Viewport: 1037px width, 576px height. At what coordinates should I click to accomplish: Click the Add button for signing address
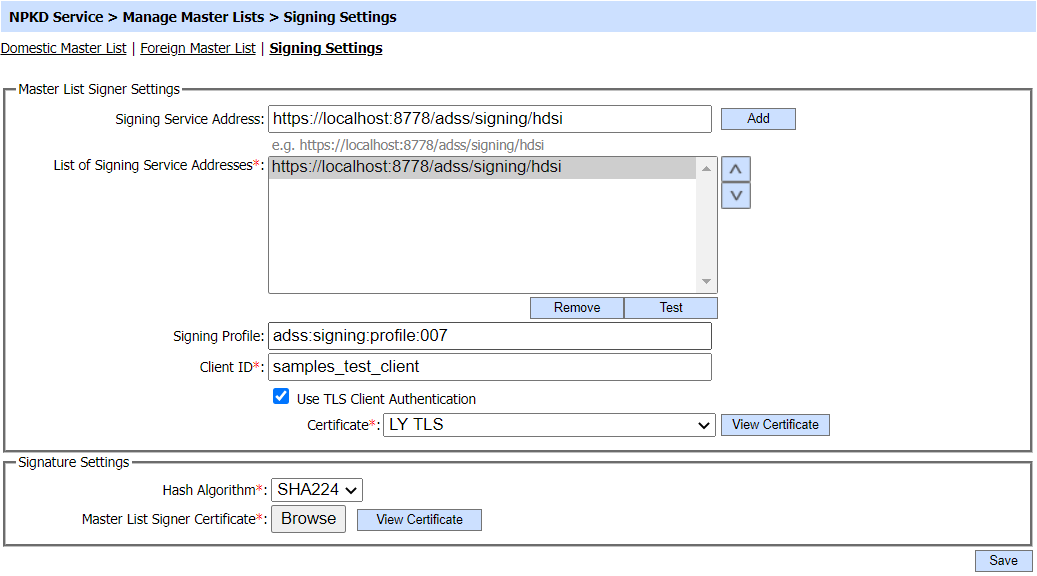[758, 119]
